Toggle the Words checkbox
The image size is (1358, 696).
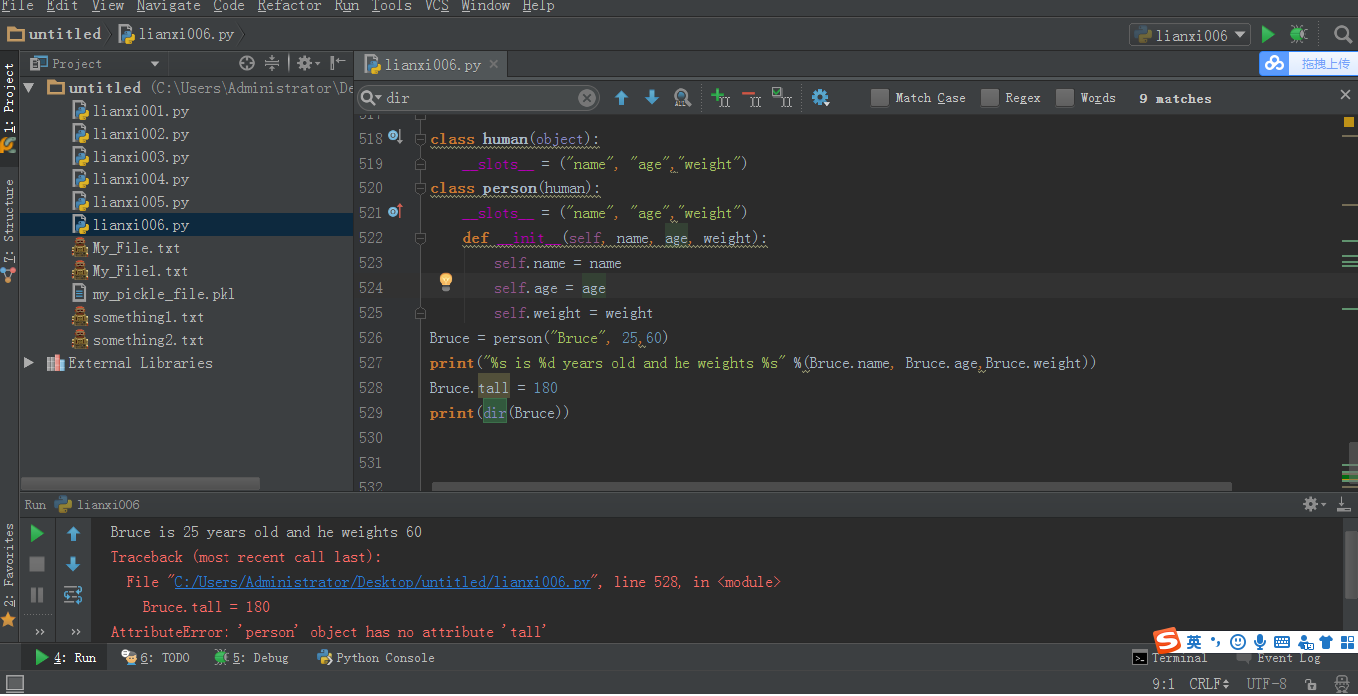pos(1065,98)
